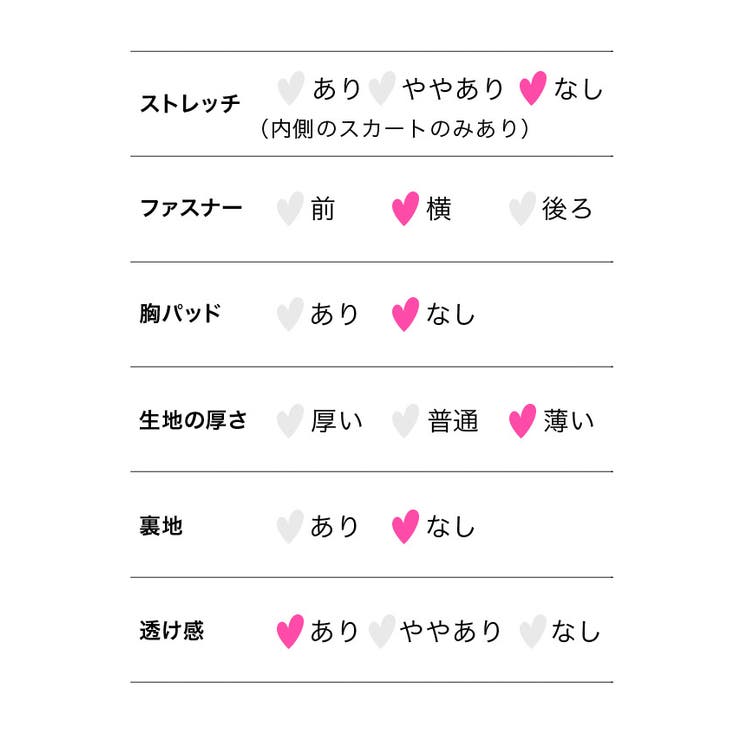Image resolution: width=740 pixels, height=740 pixels.
Task: Select the gray heart next to 普通
Action: pos(405,421)
